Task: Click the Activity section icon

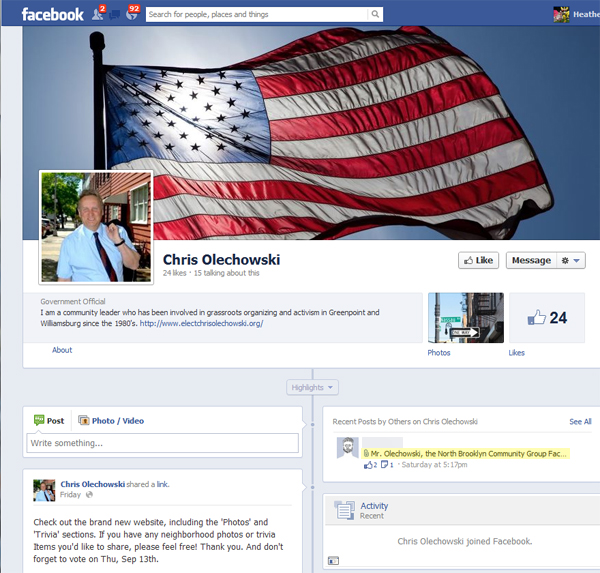Action: [x=344, y=510]
